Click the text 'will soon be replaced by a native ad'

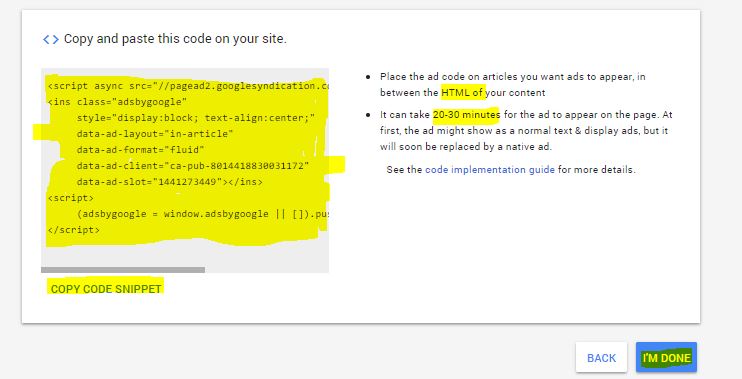466,147
